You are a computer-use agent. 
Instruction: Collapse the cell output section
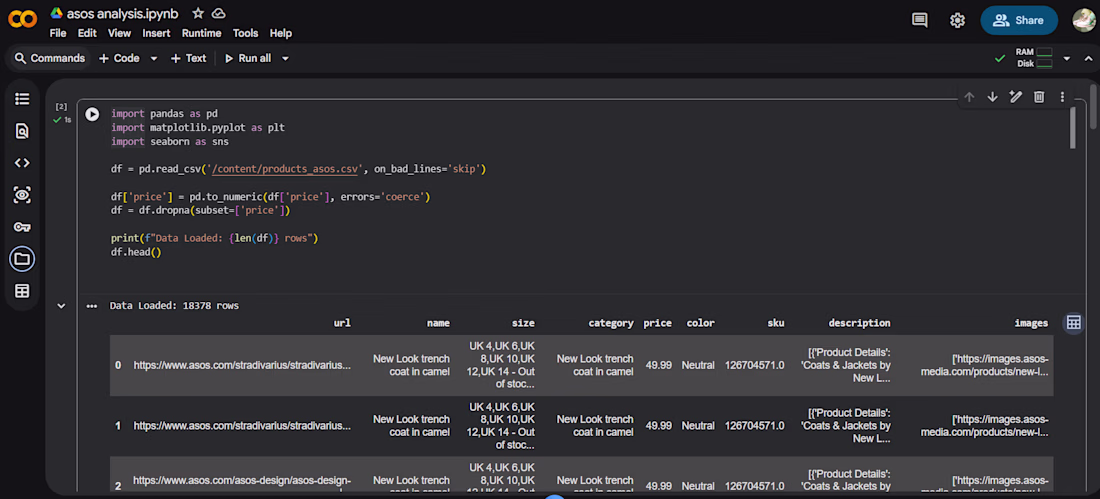61,306
